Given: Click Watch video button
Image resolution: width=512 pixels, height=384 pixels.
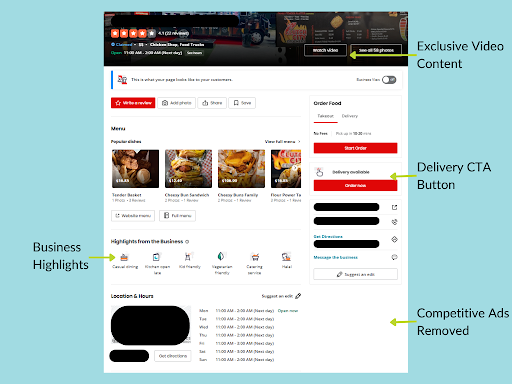Looking at the screenshot, I should click(x=325, y=50).
